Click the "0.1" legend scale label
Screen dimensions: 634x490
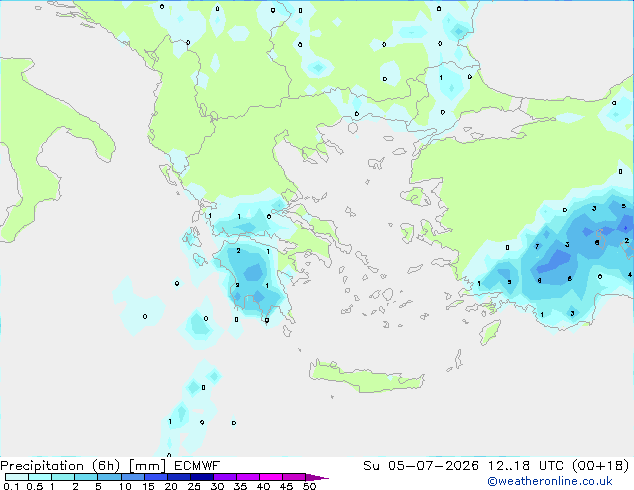pyautogui.click(x=11, y=486)
